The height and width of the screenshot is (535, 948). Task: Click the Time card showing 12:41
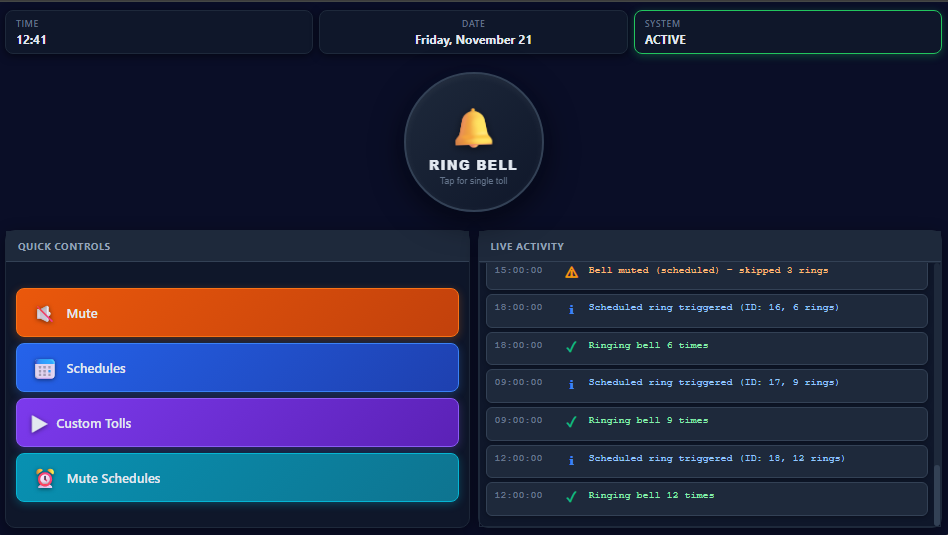click(x=158, y=32)
